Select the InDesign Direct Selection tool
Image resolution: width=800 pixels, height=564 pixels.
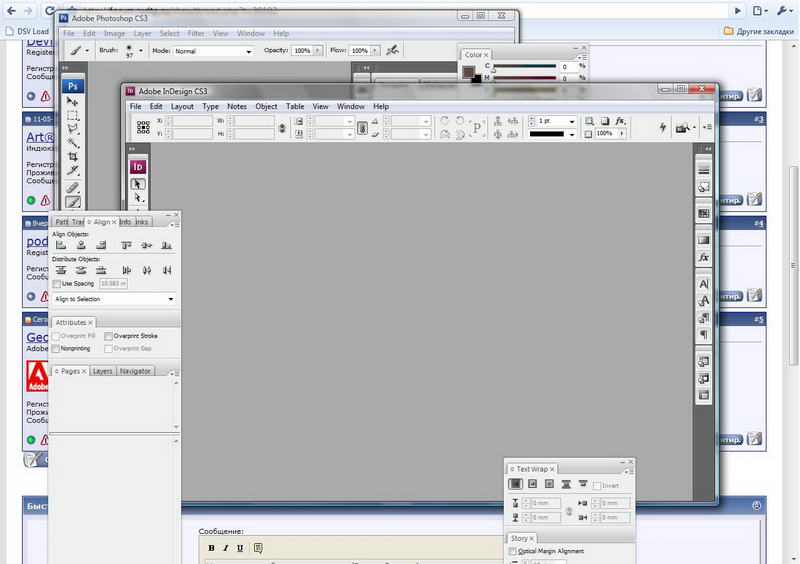click(137, 198)
